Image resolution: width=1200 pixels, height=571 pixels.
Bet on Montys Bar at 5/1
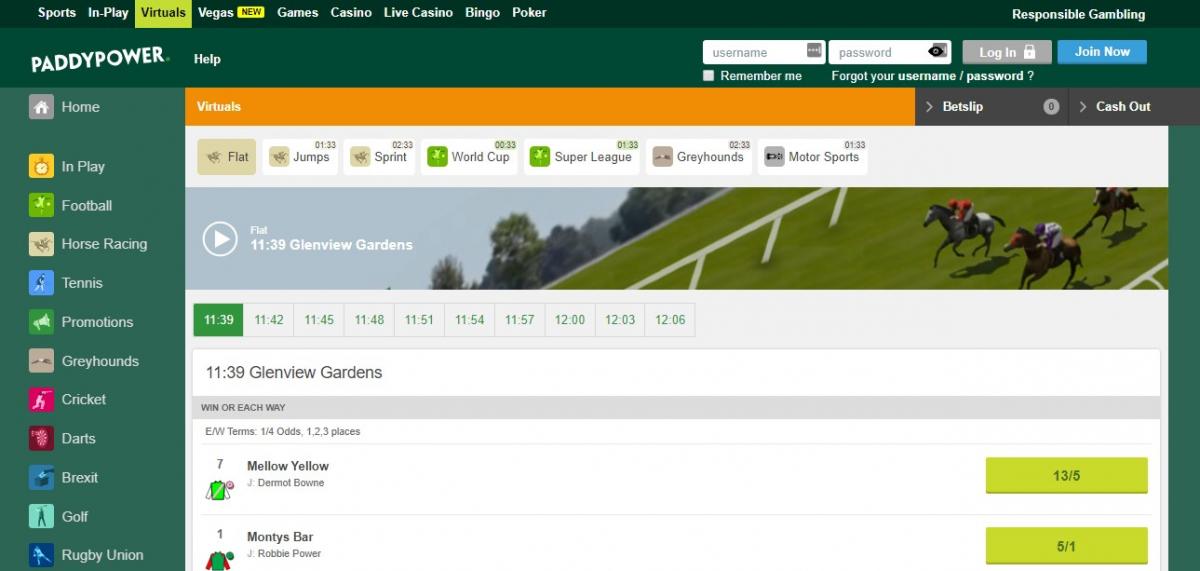click(x=1067, y=547)
